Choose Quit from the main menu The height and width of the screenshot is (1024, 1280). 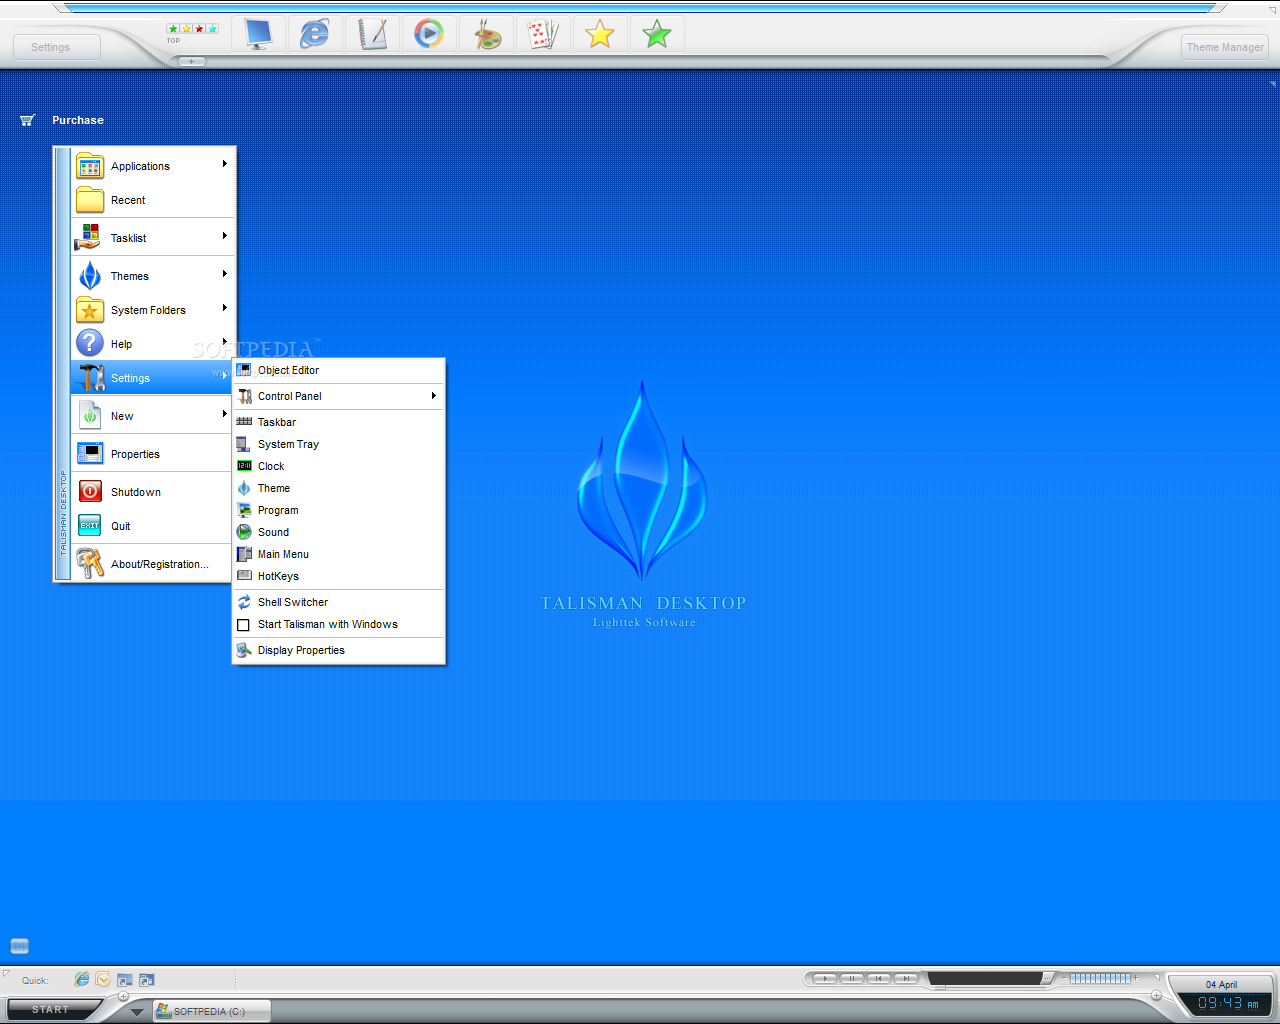click(x=153, y=526)
